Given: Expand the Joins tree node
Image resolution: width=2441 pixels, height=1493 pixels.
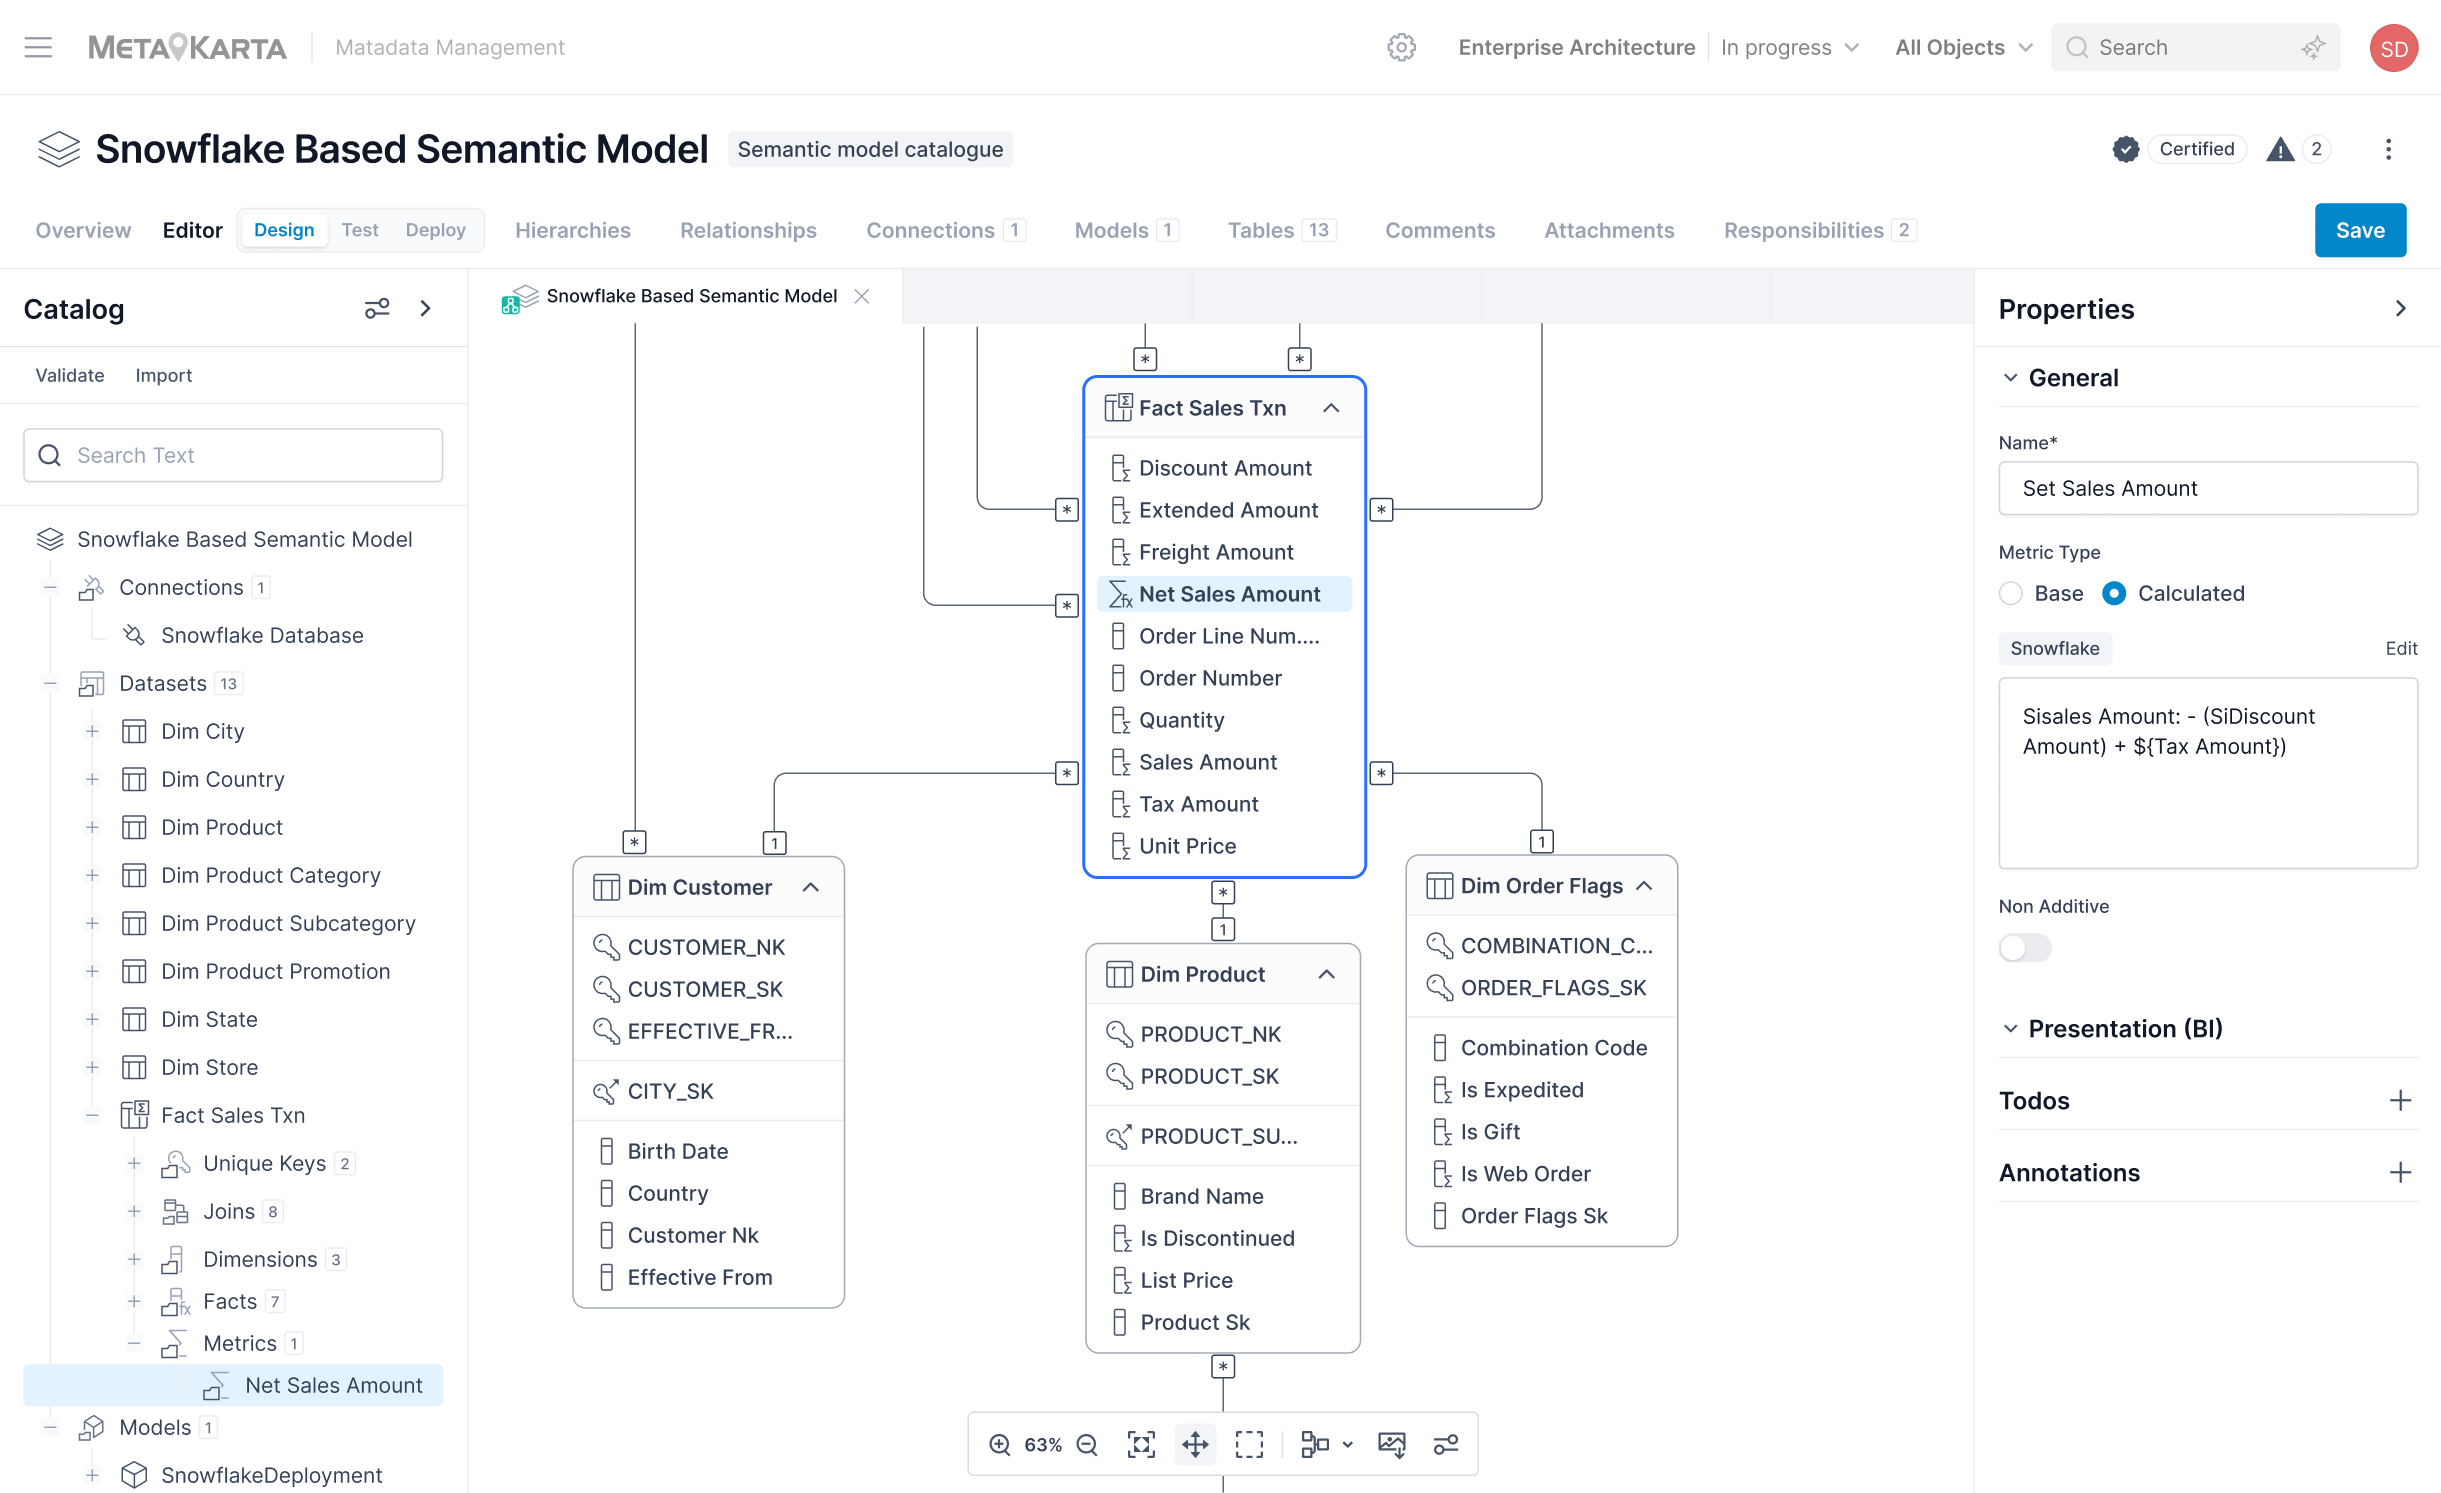Looking at the screenshot, I should 134,1211.
